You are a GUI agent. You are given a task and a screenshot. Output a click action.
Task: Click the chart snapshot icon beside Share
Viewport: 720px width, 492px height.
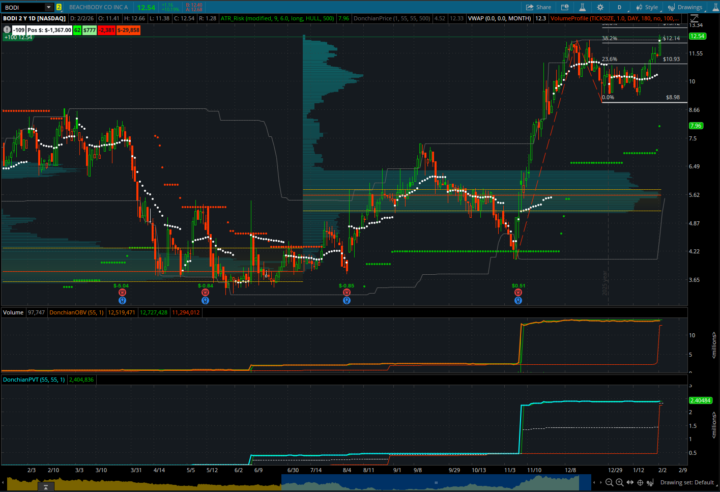tap(562, 6)
